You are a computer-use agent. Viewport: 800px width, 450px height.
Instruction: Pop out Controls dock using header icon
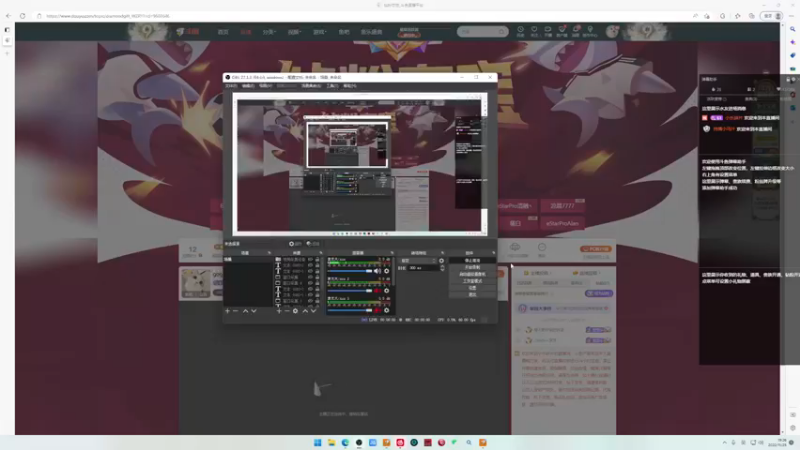pyautogui.click(x=493, y=253)
